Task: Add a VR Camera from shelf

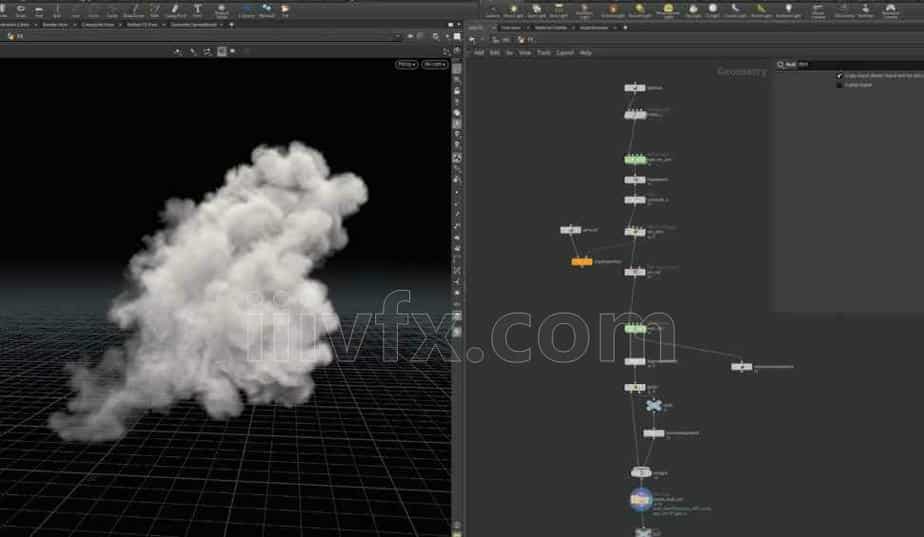Action: coord(844,10)
